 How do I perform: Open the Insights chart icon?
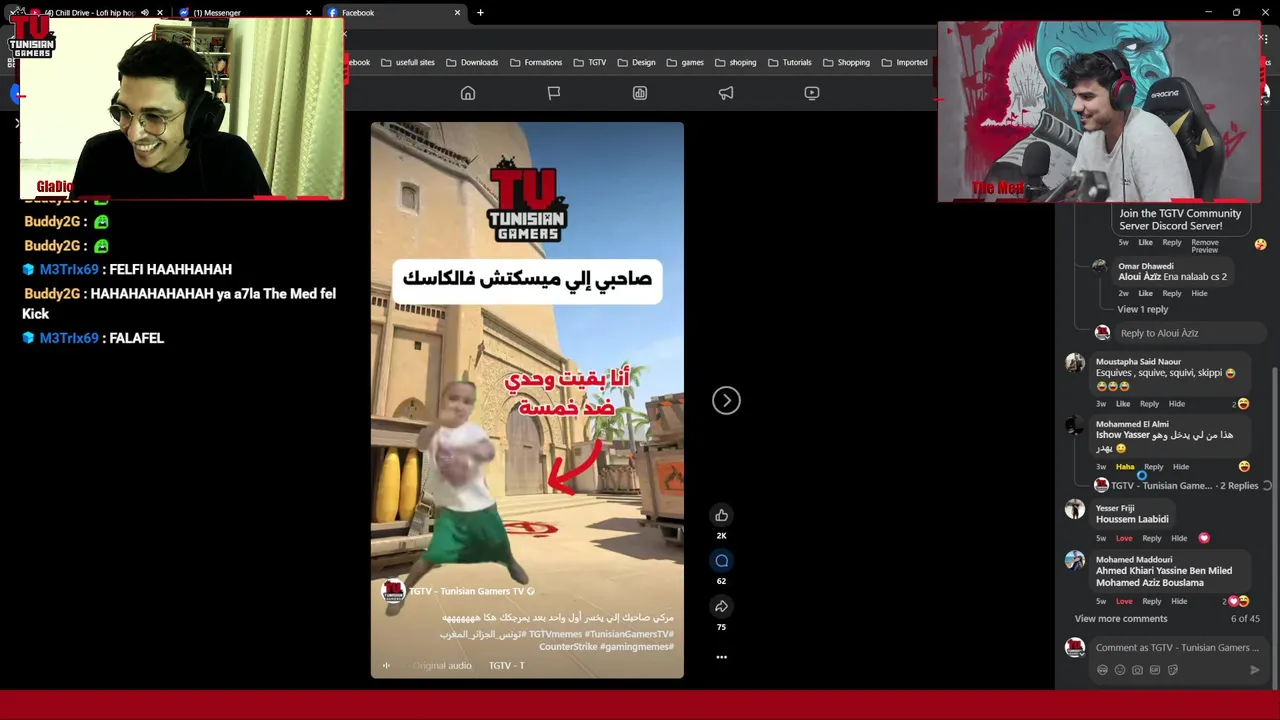[640, 93]
